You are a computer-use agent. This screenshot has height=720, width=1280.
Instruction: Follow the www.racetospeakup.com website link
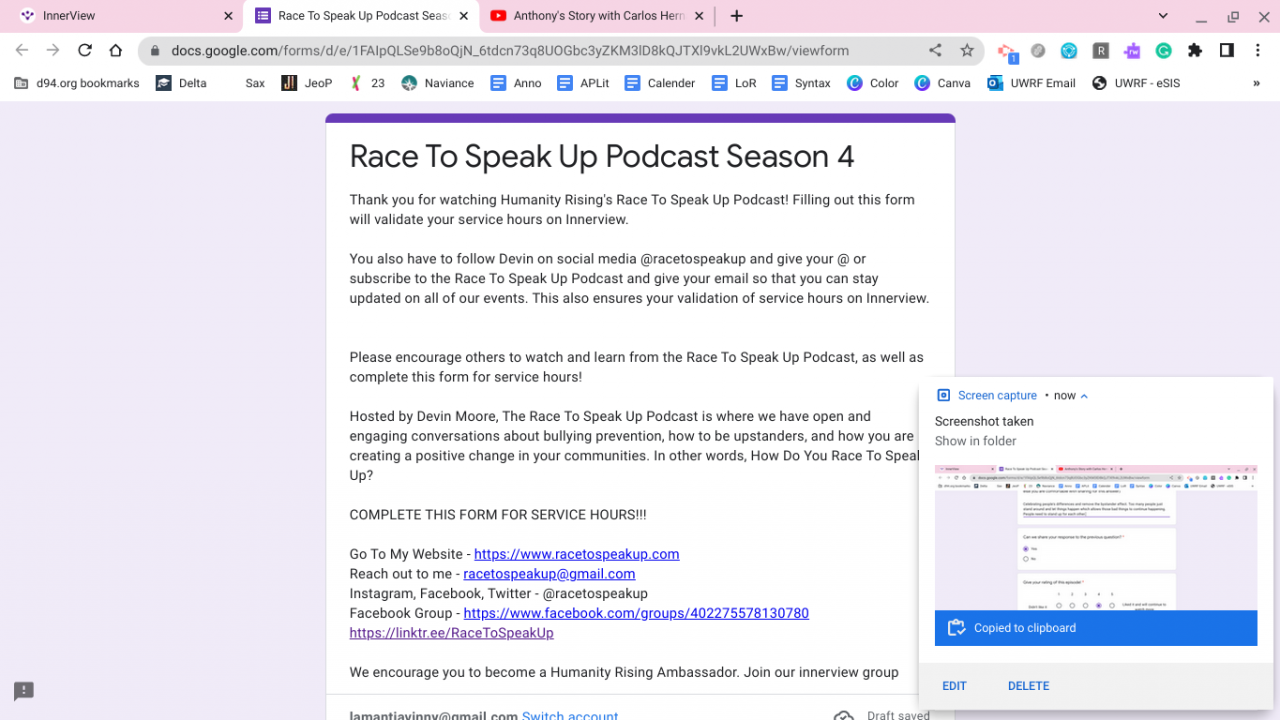point(577,554)
